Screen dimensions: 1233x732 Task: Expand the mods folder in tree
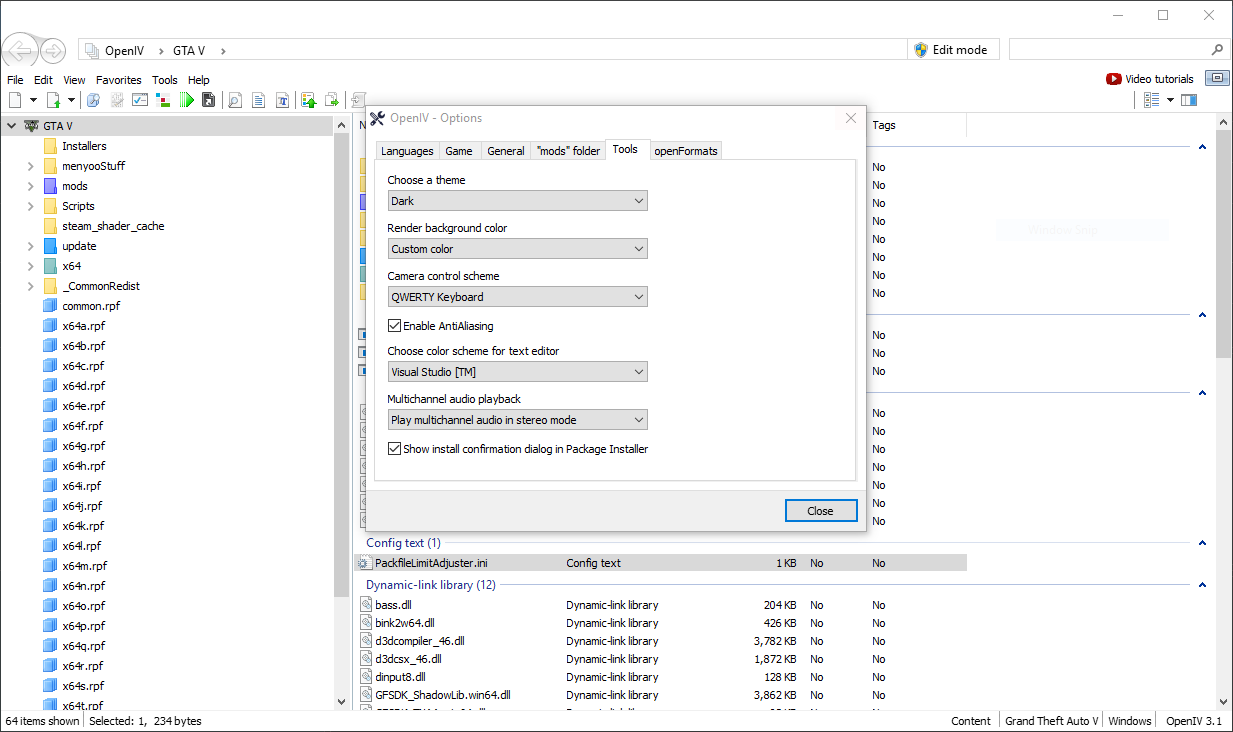[31, 186]
